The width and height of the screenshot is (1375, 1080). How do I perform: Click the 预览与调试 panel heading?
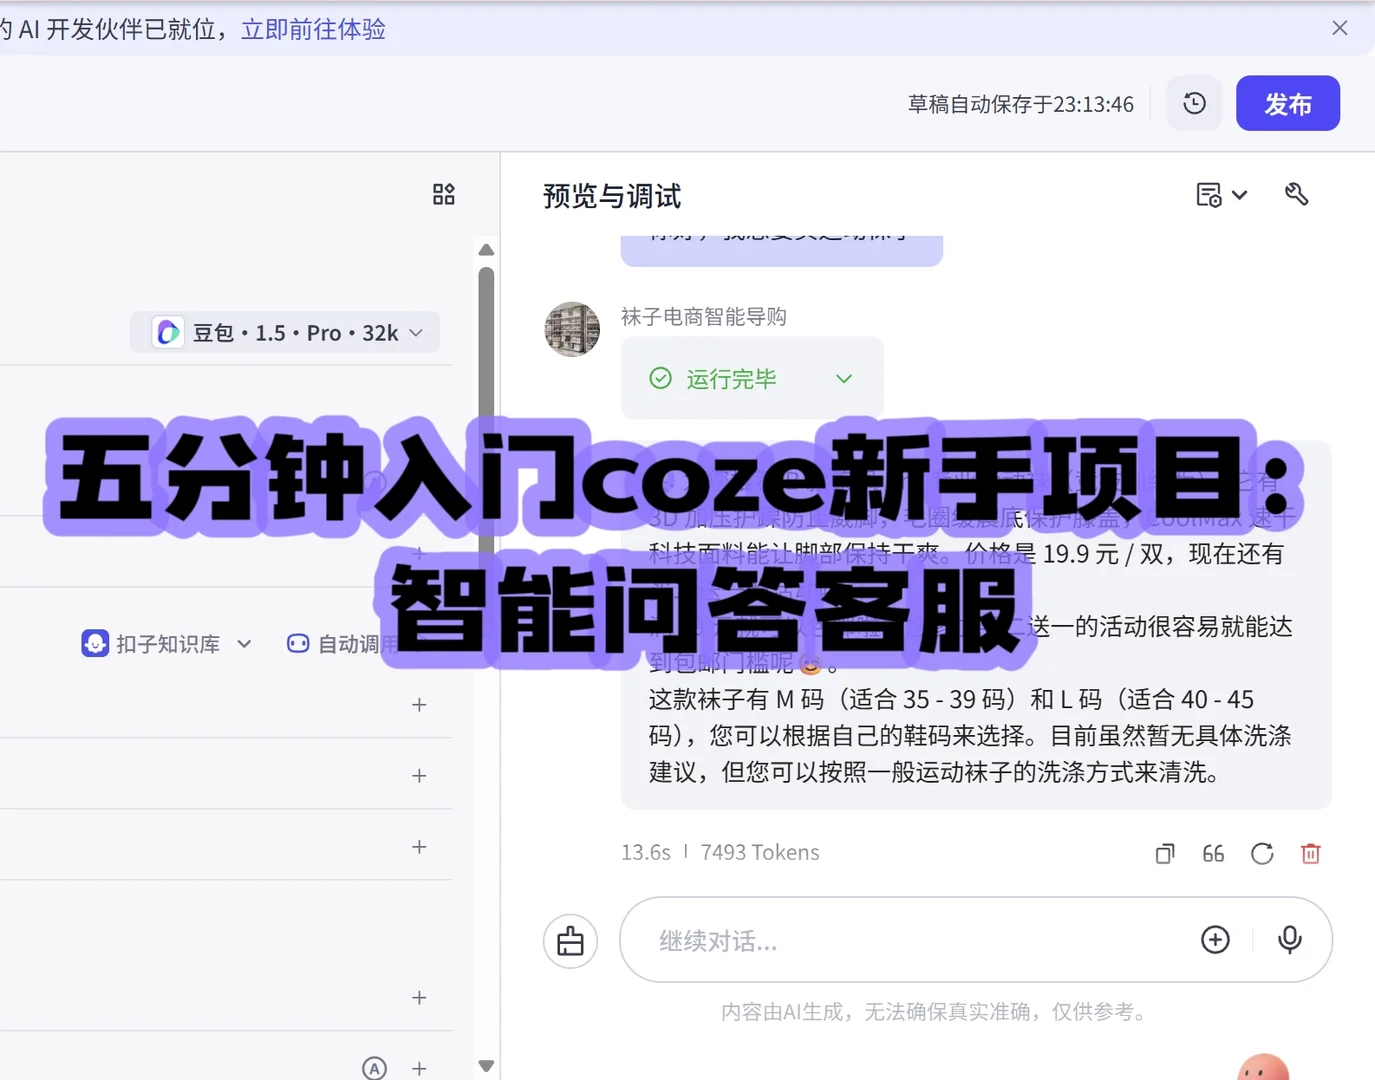tap(612, 196)
